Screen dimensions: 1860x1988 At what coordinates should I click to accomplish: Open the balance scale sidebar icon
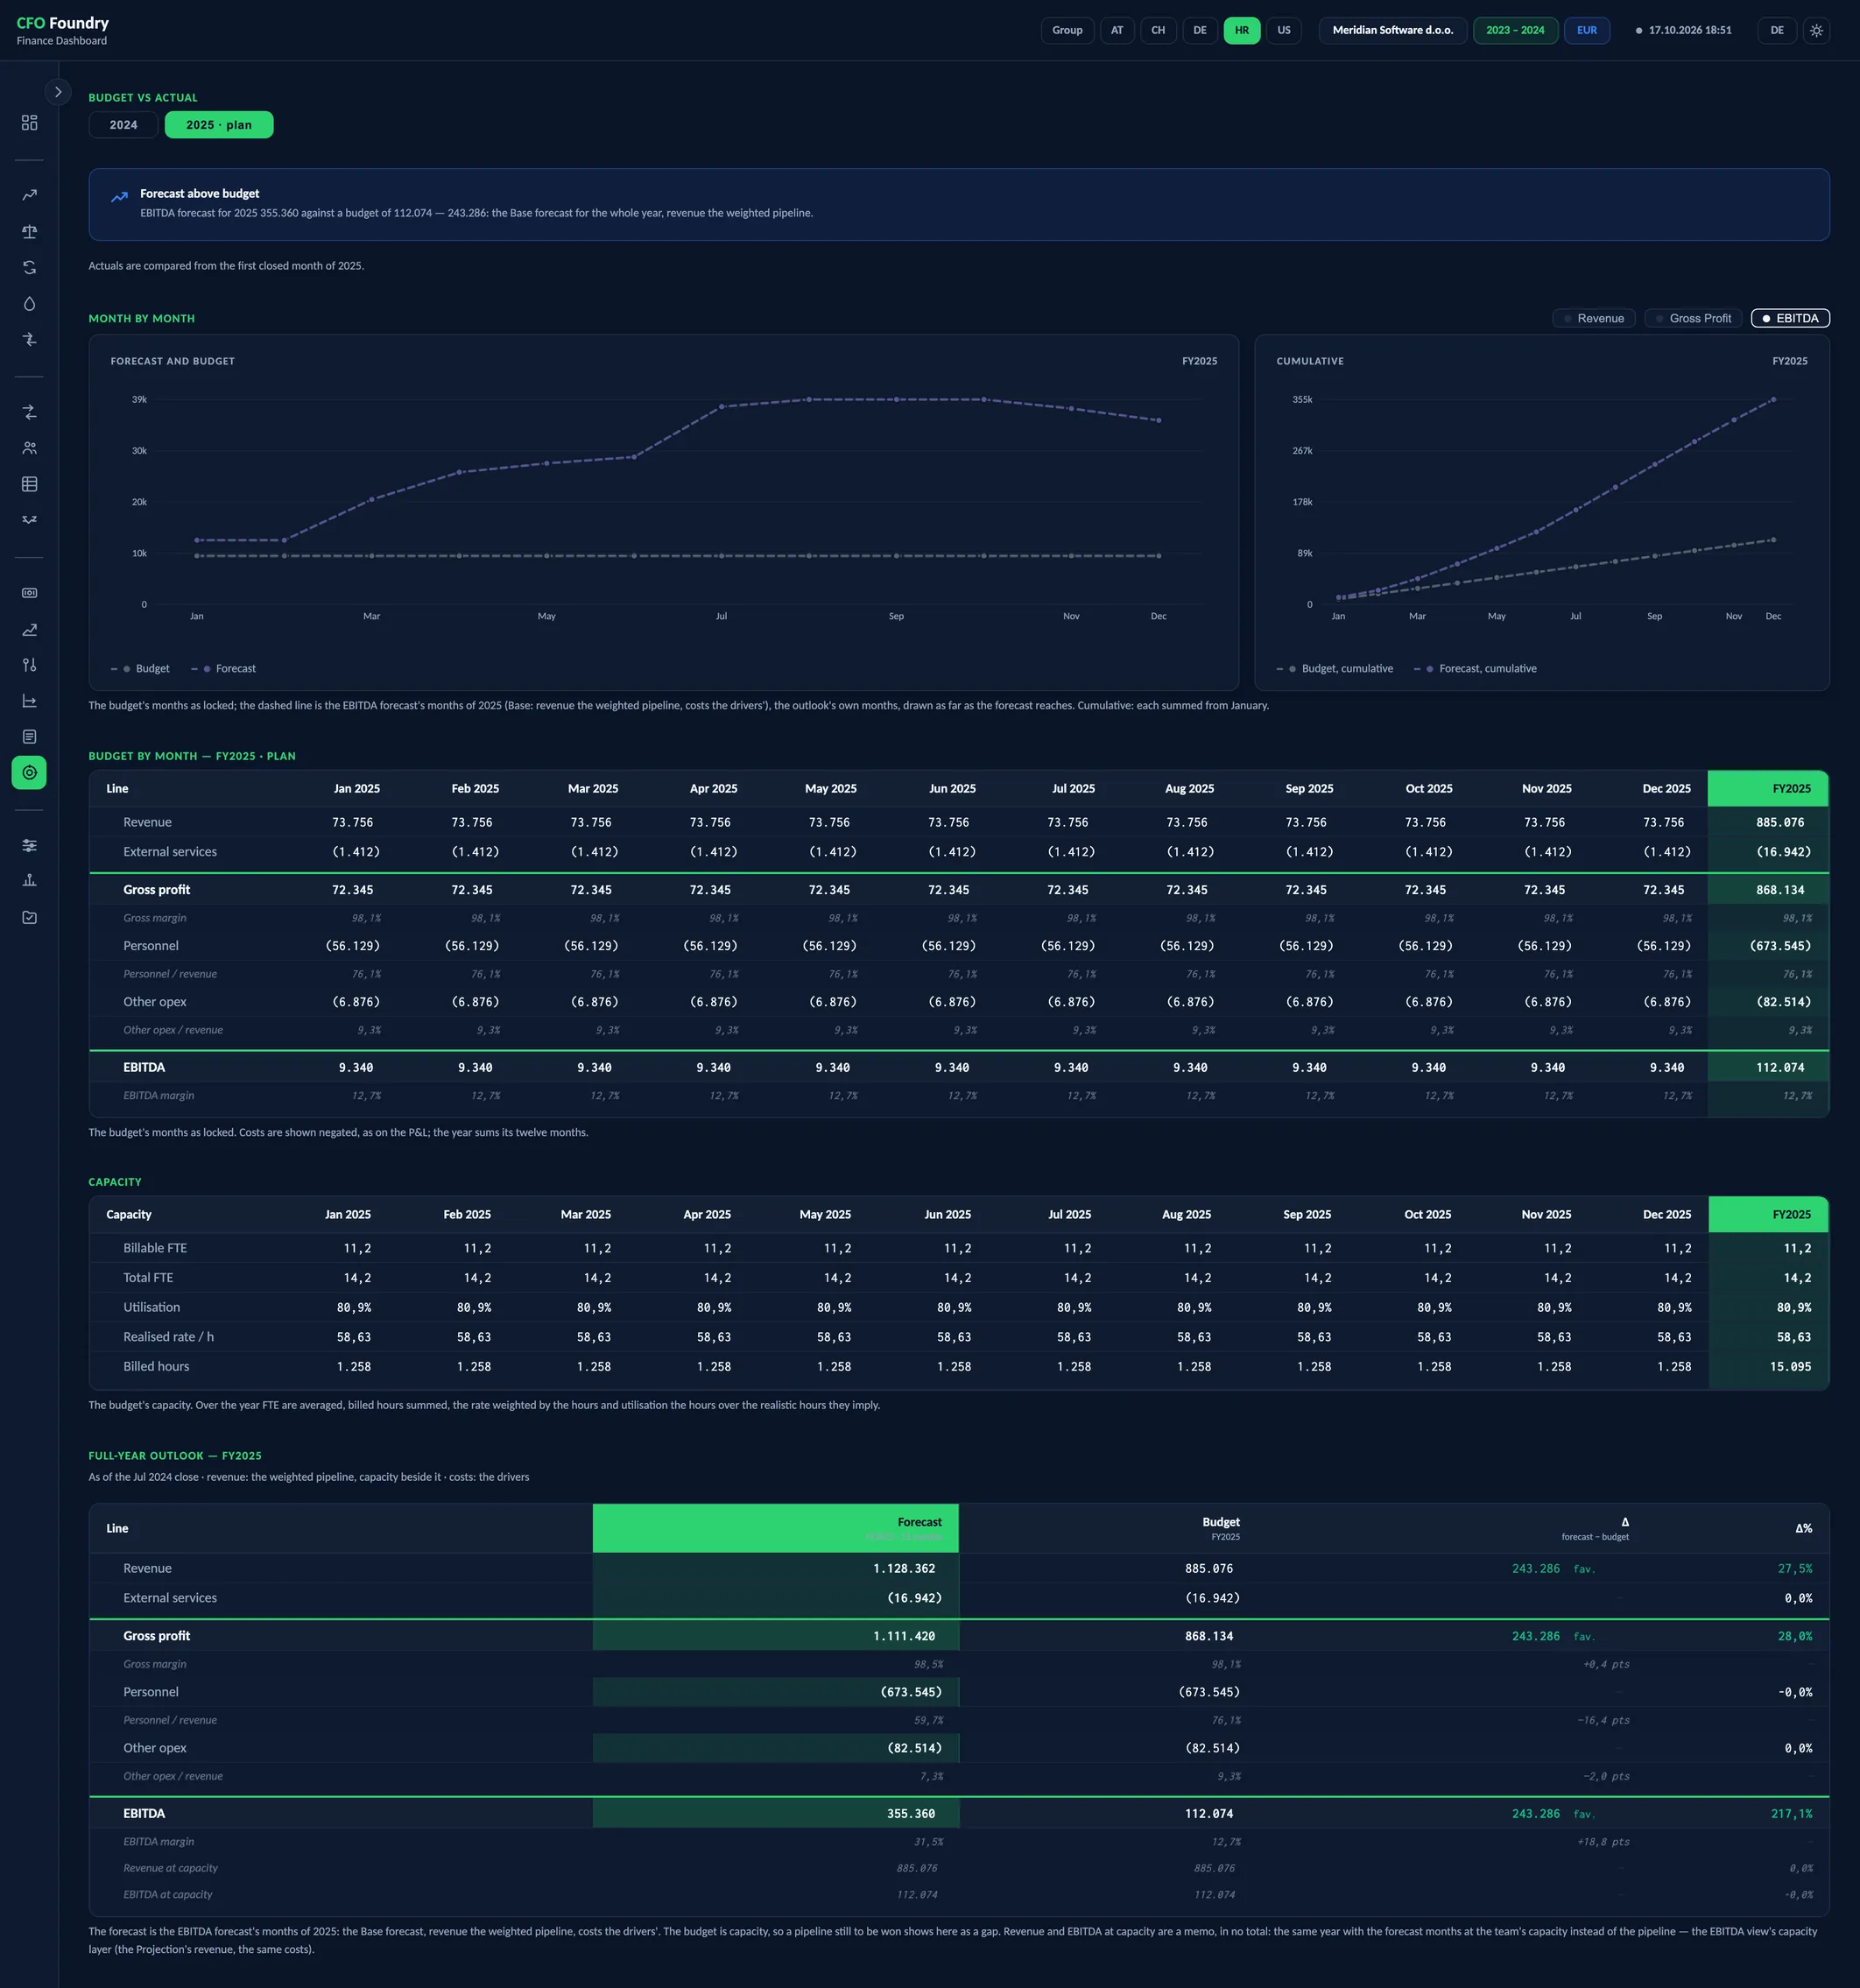click(x=29, y=231)
